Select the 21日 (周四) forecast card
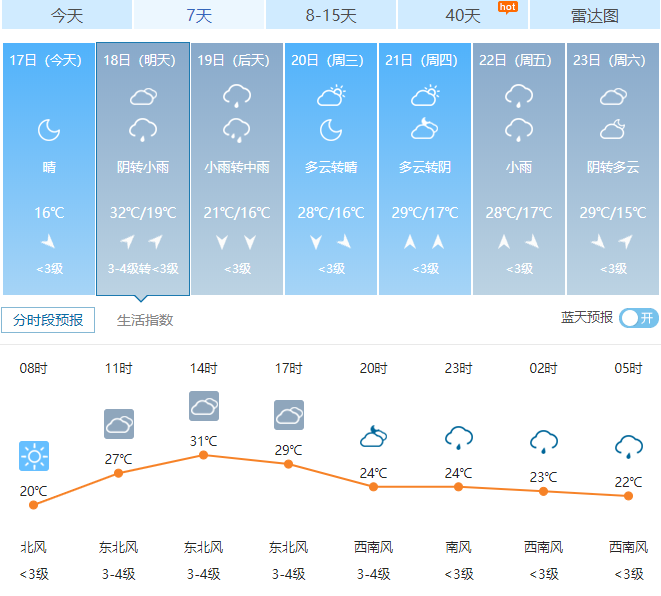The width and height of the screenshot is (661, 596). pos(425,168)
